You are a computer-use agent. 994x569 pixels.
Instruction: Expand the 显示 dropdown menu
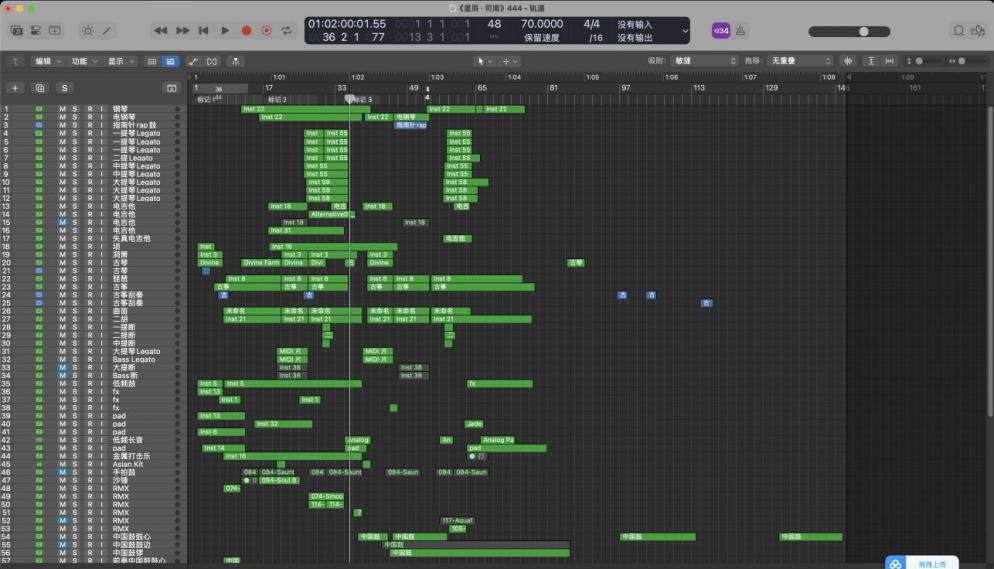click(120, 61)
